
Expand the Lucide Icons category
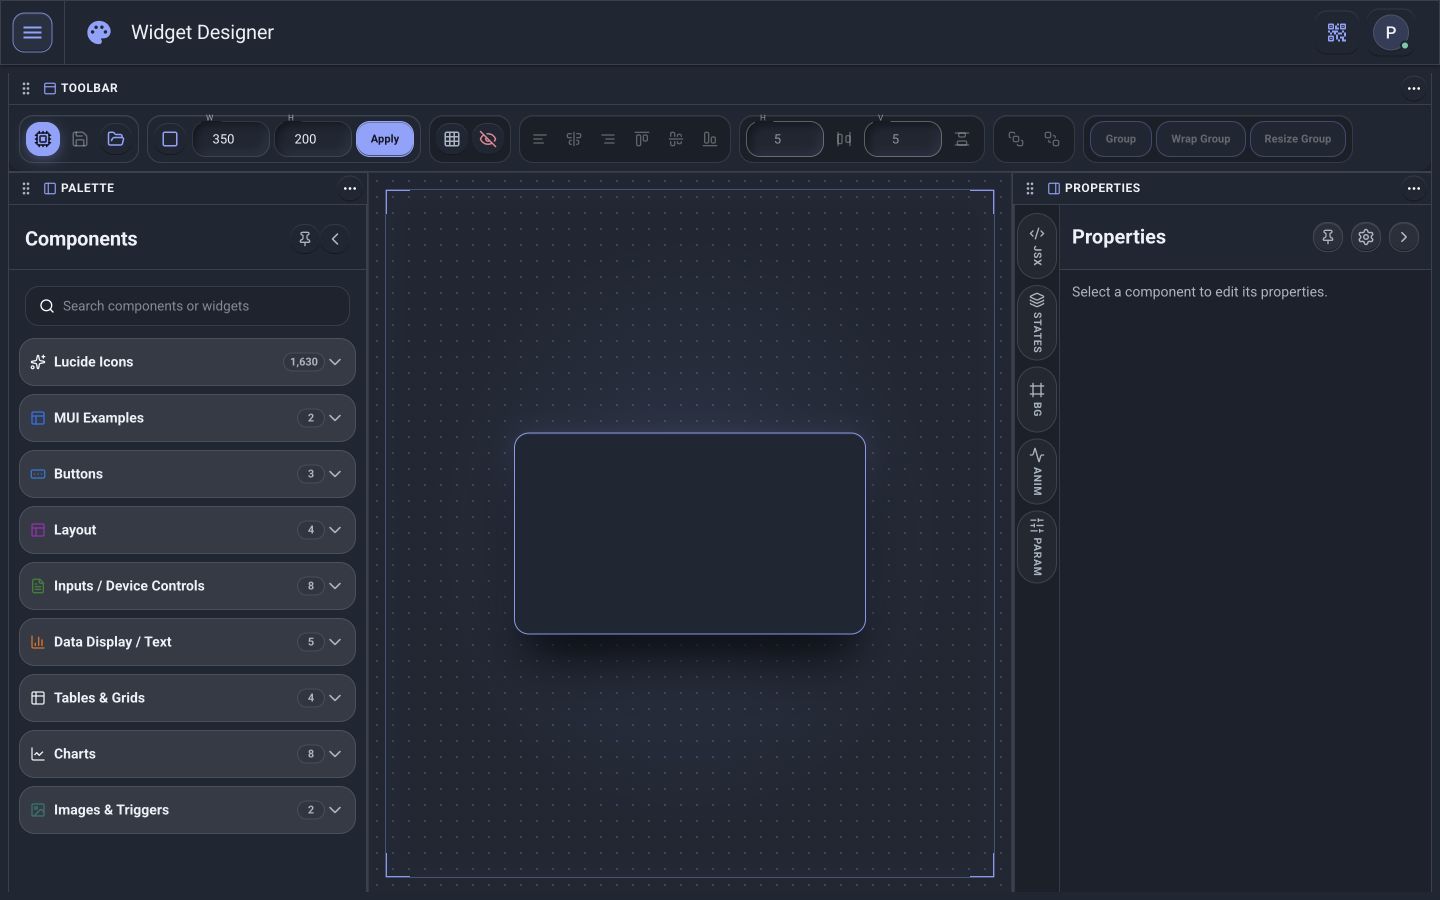point(187,362)
